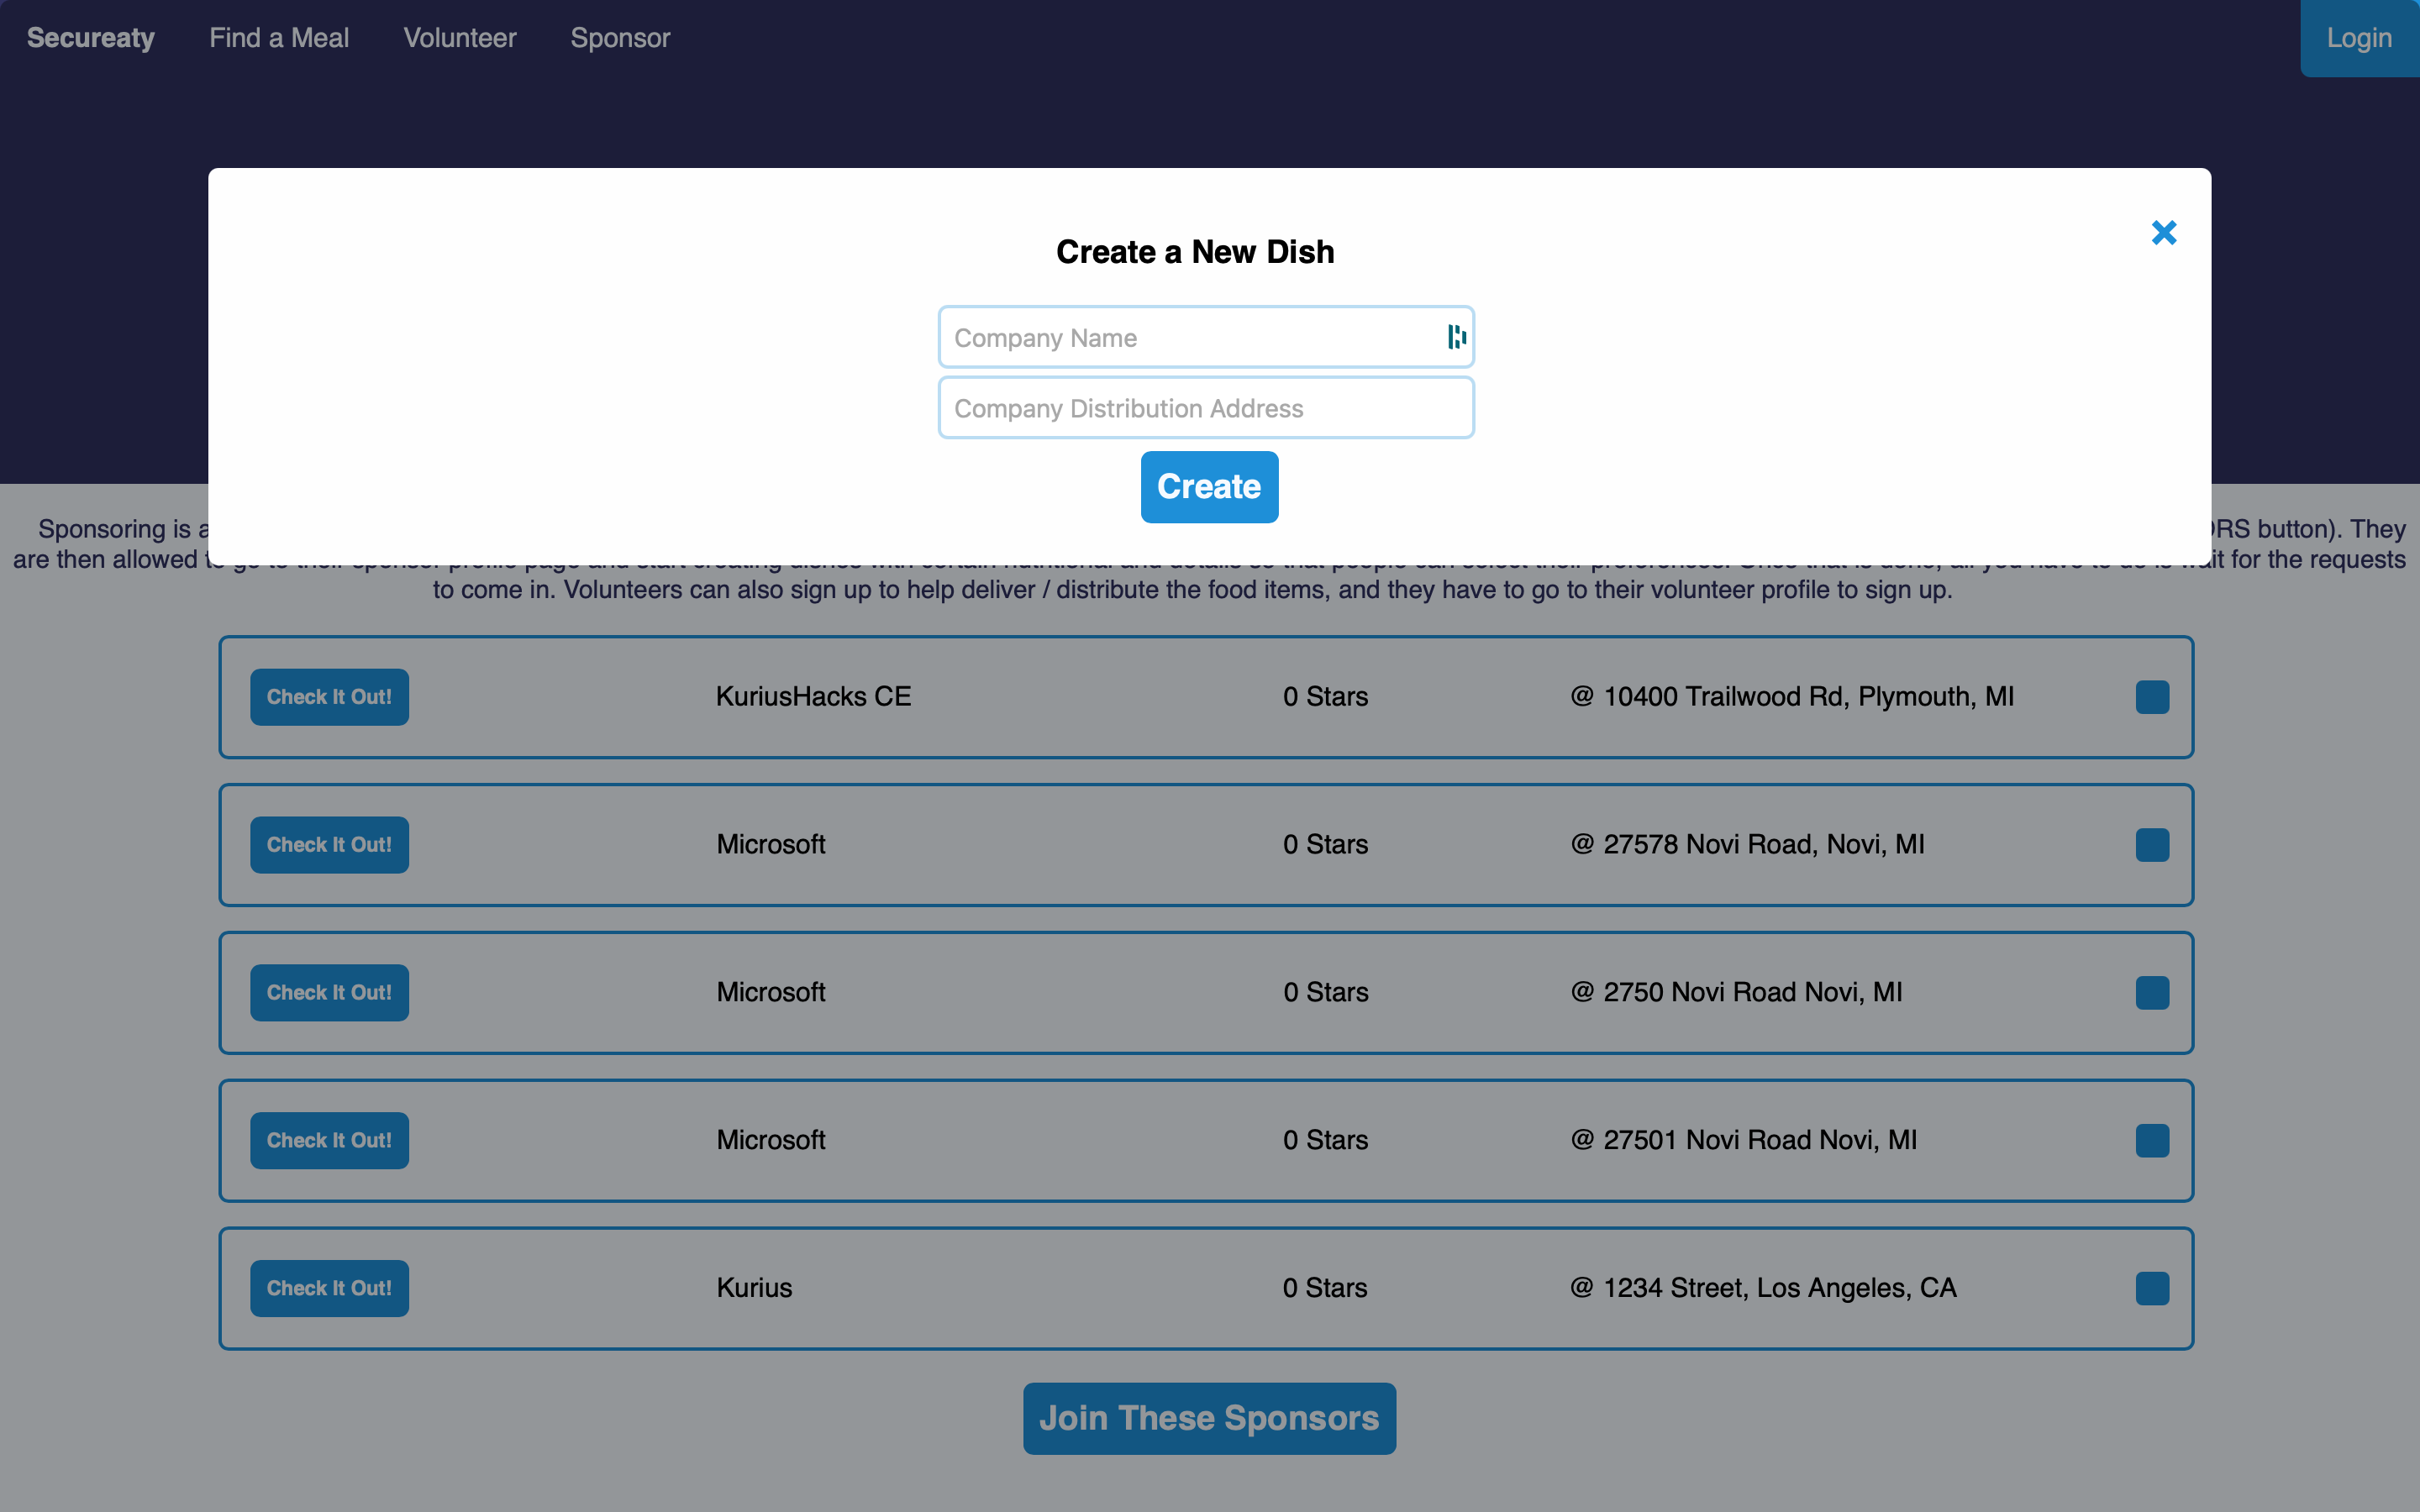This screenshot has height=1512, width=2420.
Task: Click Join These Sponsors button
Action: pos(1208,1418)
